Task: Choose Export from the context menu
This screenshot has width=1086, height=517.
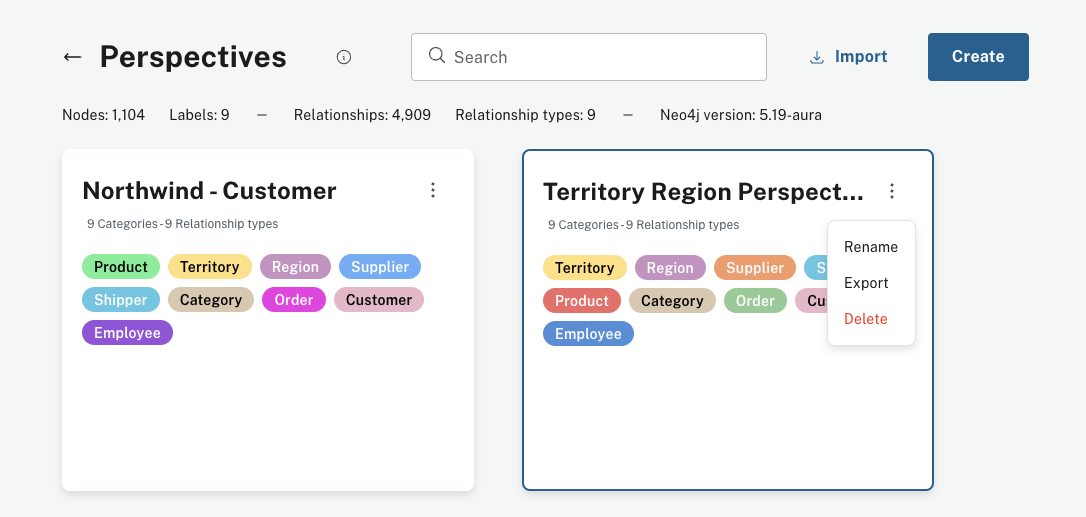Action: tap(866, 283)
